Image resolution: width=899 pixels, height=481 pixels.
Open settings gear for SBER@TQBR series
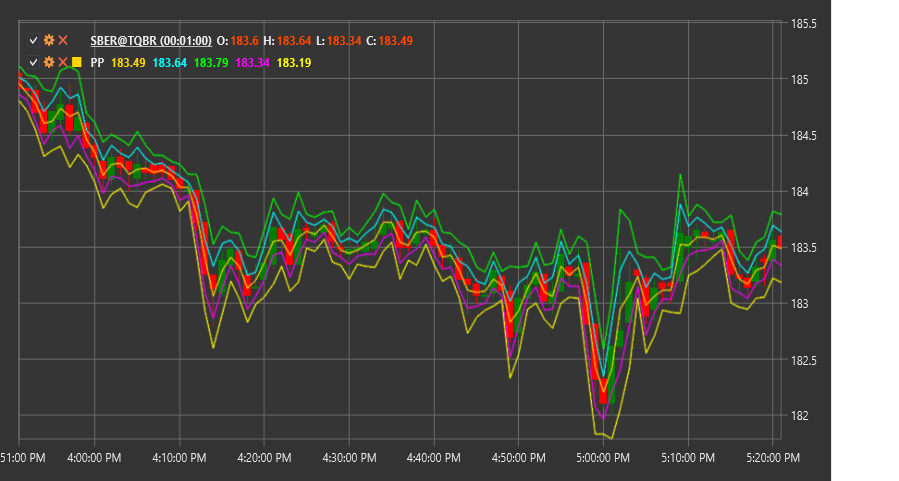pyautogui.click(x=49, y=40)
